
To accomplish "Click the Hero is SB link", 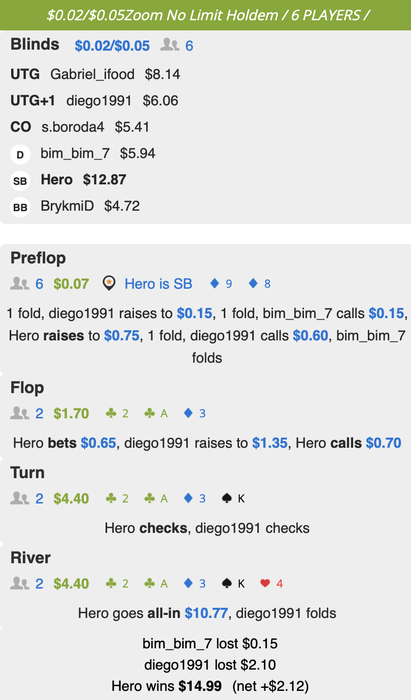I will (x=158, y=283).
